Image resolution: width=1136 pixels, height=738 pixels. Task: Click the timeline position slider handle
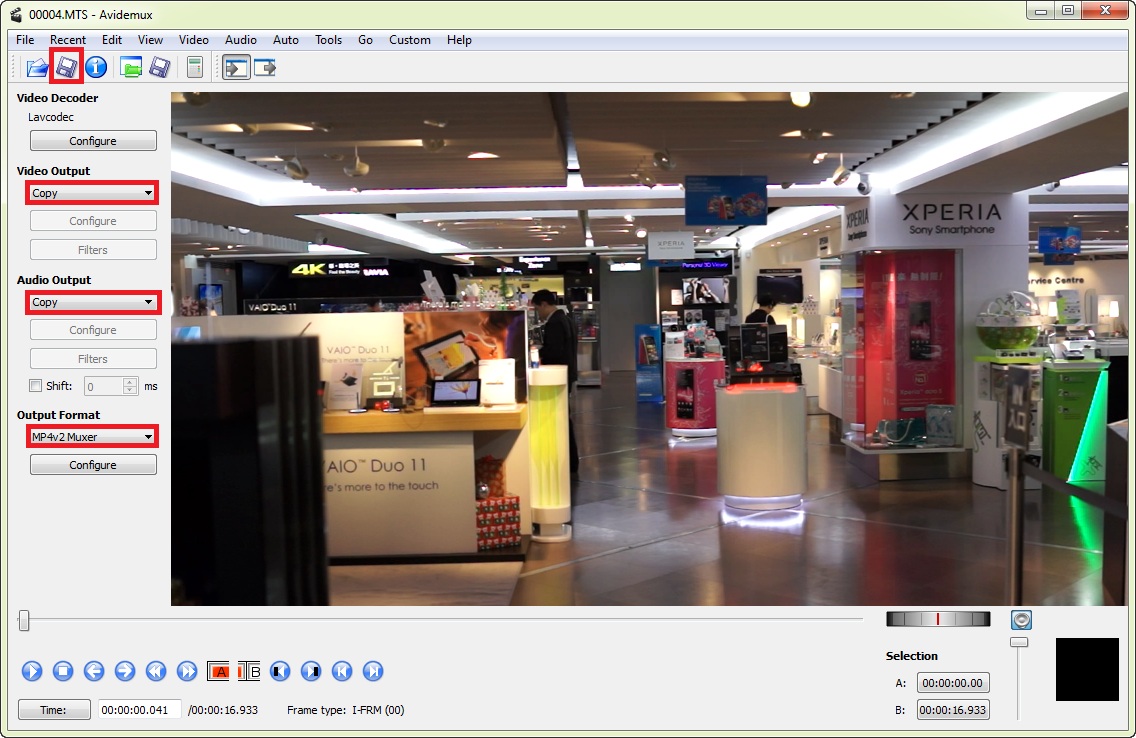24,621
